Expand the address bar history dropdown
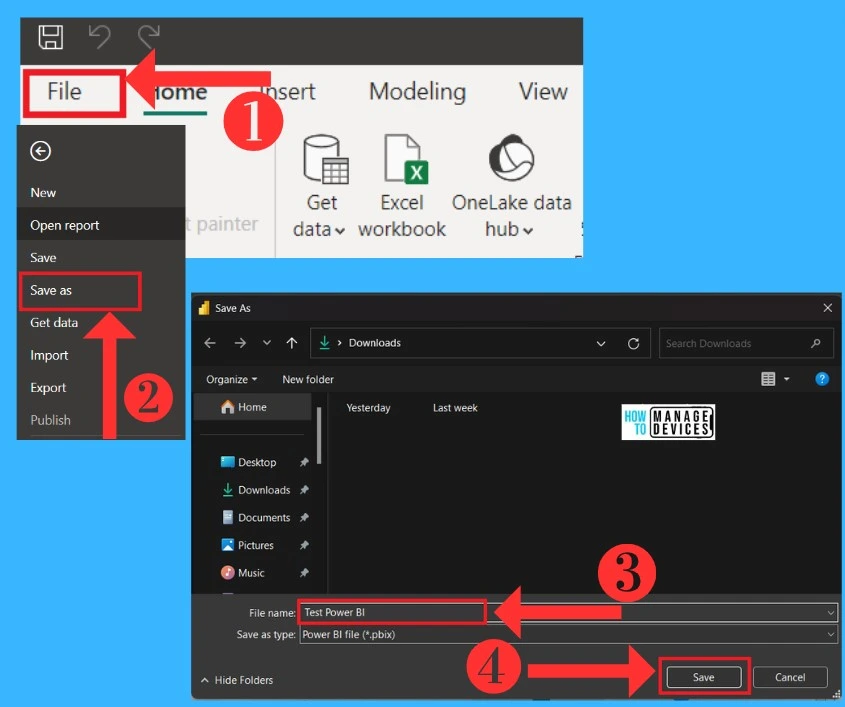 click(601, 343)
